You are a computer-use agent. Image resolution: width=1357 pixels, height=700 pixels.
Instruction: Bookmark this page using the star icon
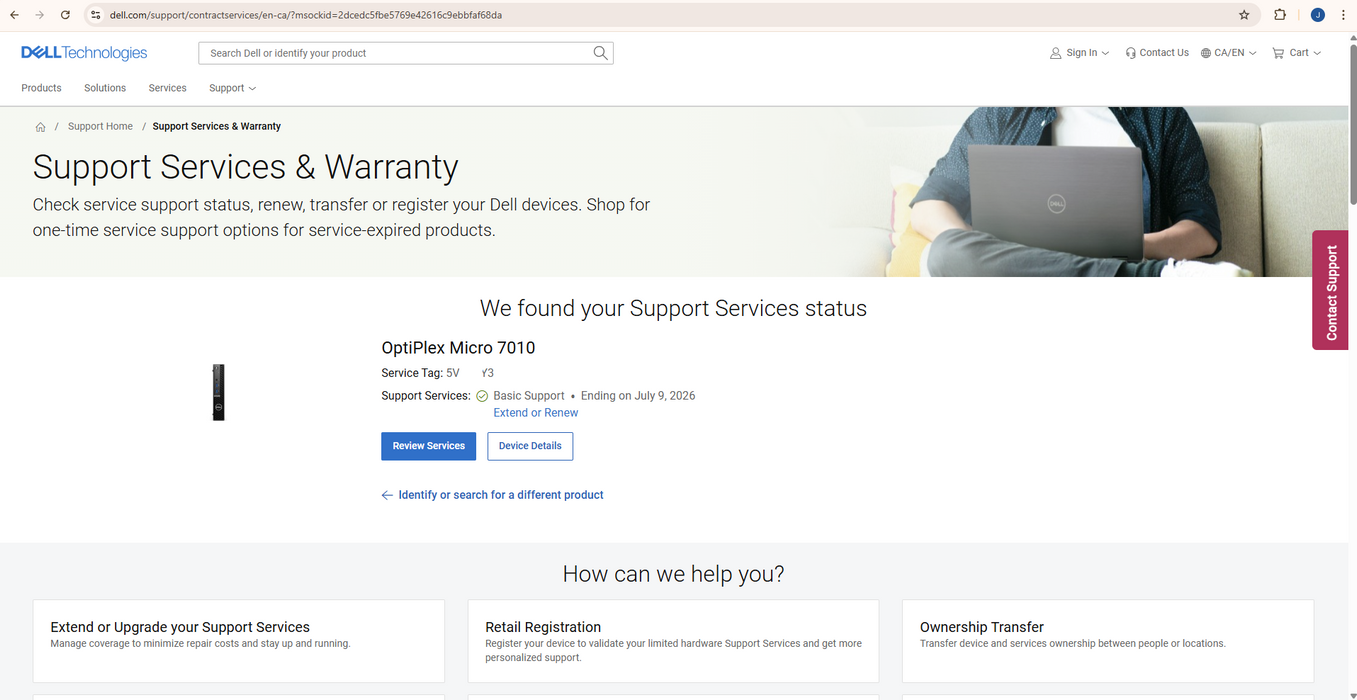click(x=1244, y=15)
